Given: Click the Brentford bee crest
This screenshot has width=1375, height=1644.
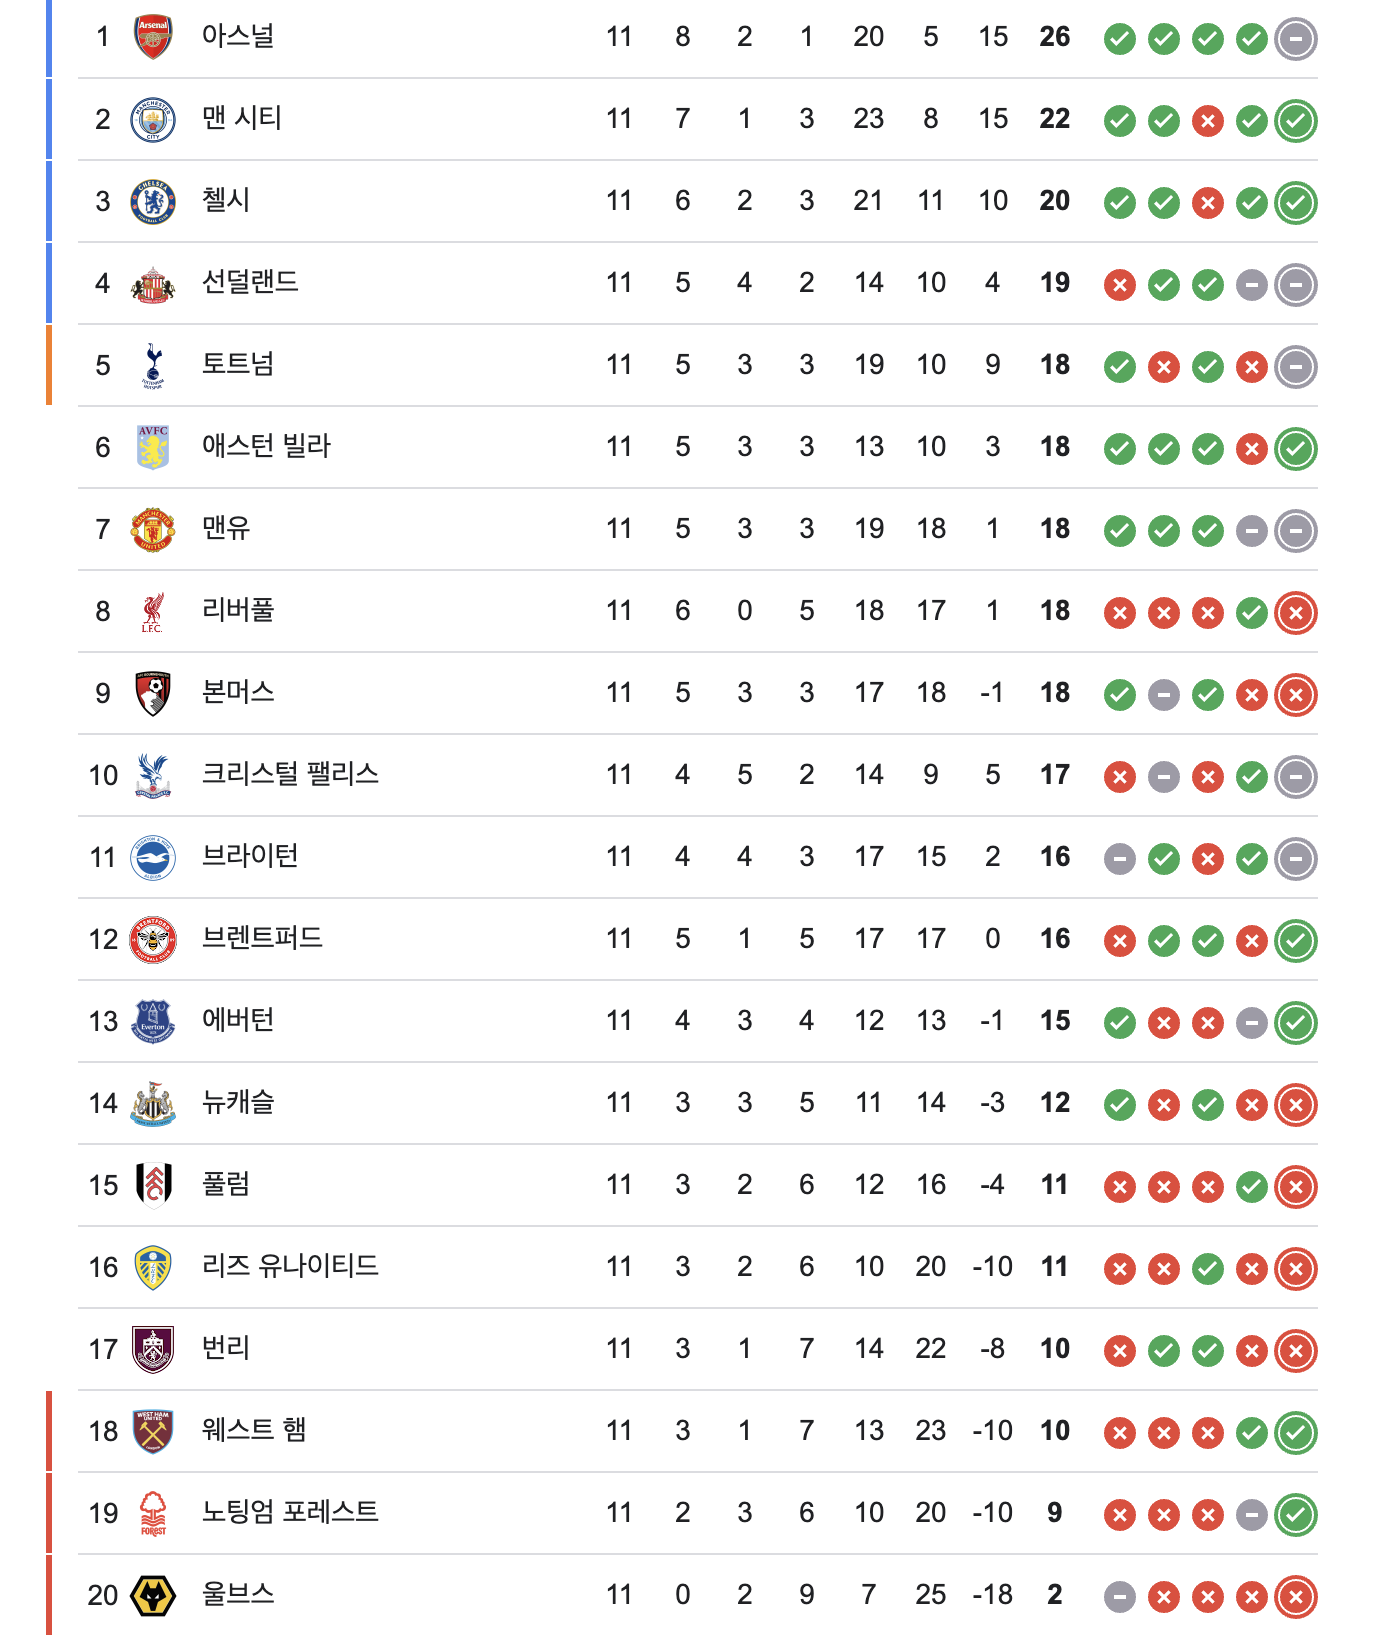Looking at the screenshot, I should [x=153, y=939].
